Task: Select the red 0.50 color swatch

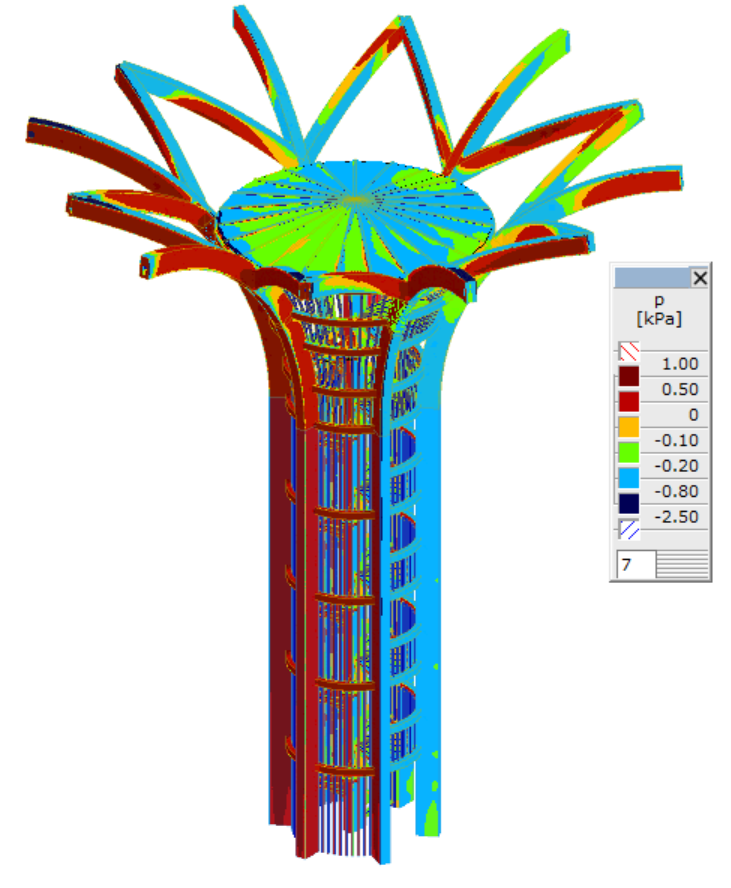Action: [629, 402]
